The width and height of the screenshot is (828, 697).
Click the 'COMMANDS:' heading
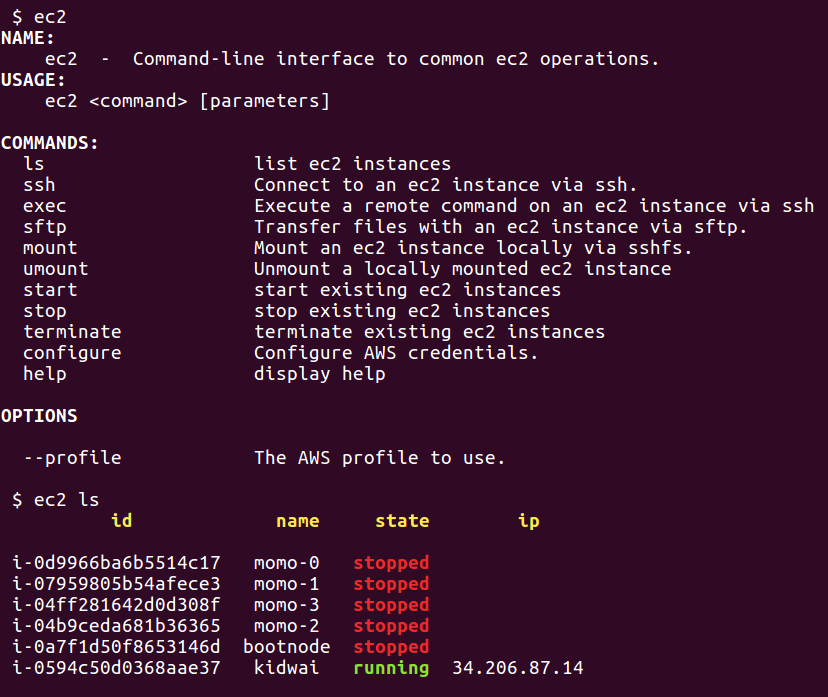pos(50,143)
